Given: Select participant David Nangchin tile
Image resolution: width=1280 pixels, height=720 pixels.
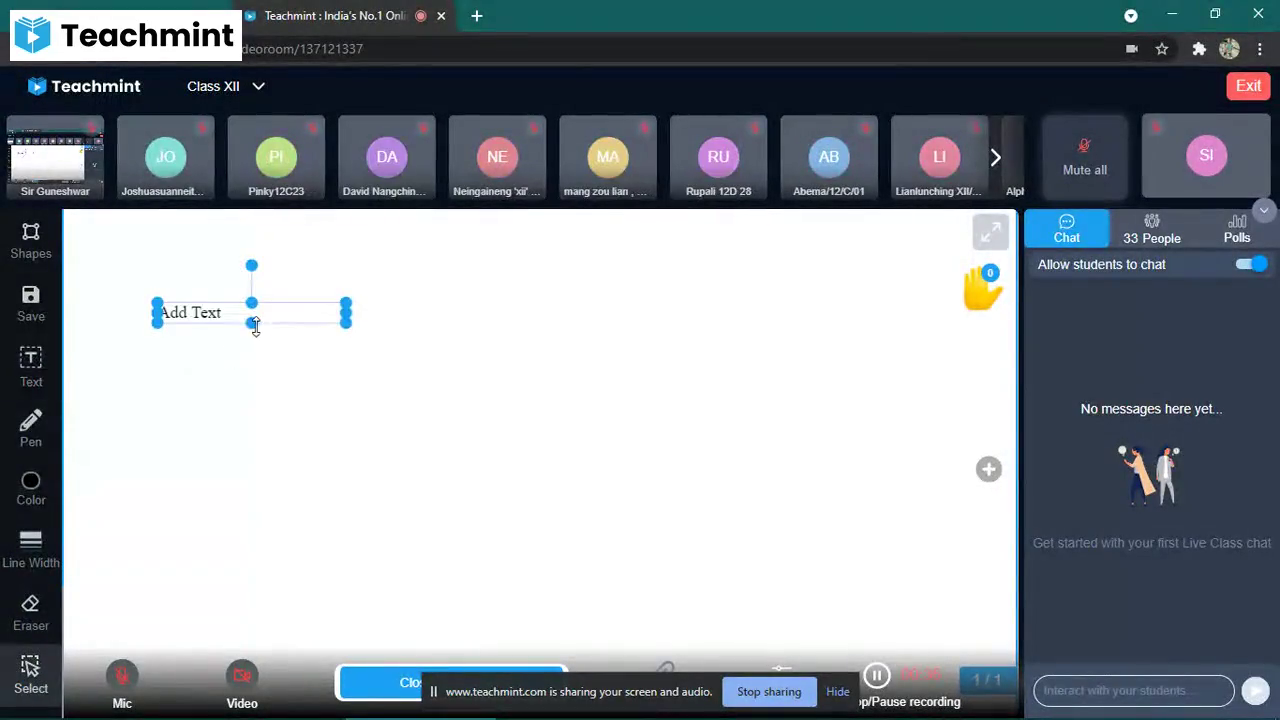Looking at the screenshot, I should pyautogui.click(x=386, y=157).
